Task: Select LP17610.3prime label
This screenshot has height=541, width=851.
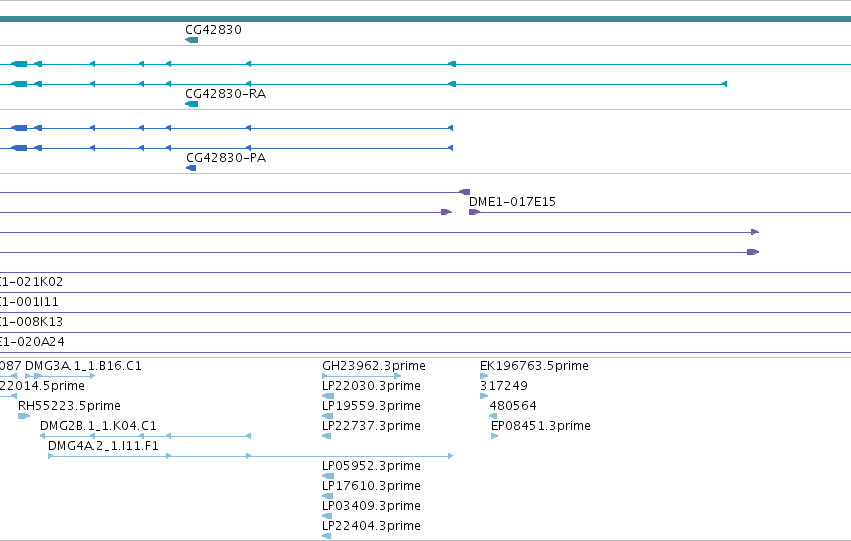Action: pyautogui.click(x=371, y=486)
